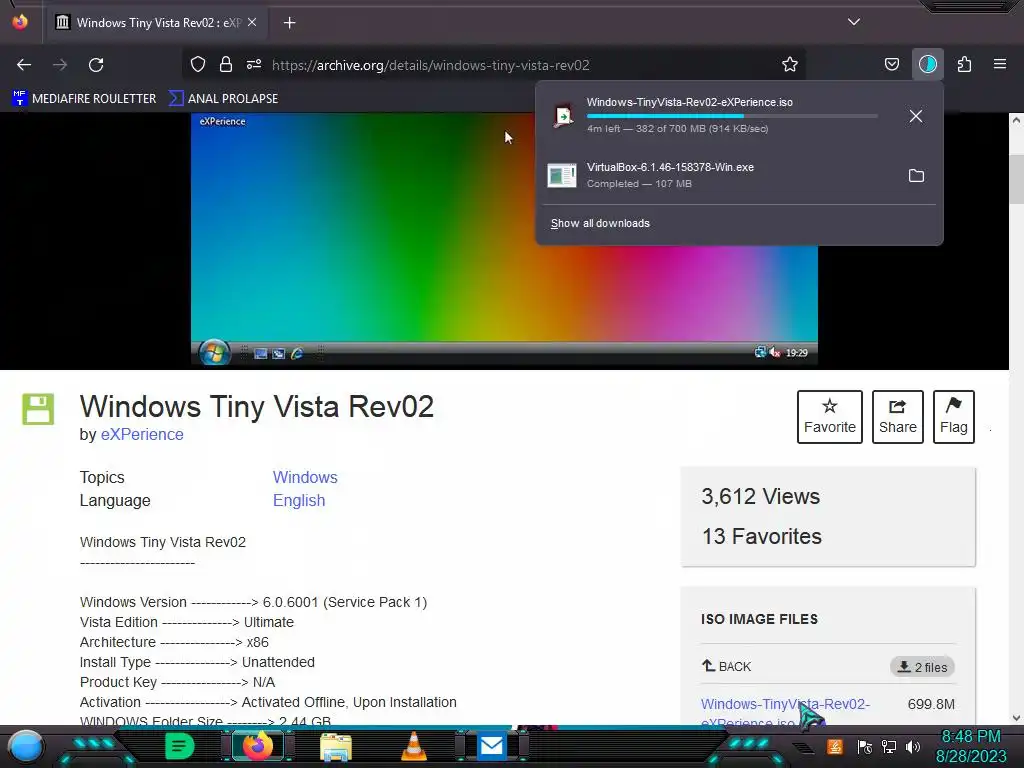Open MEDIAFIRE ROULETTER bookmark
The image size is (1024, 768).
point(84,99)
